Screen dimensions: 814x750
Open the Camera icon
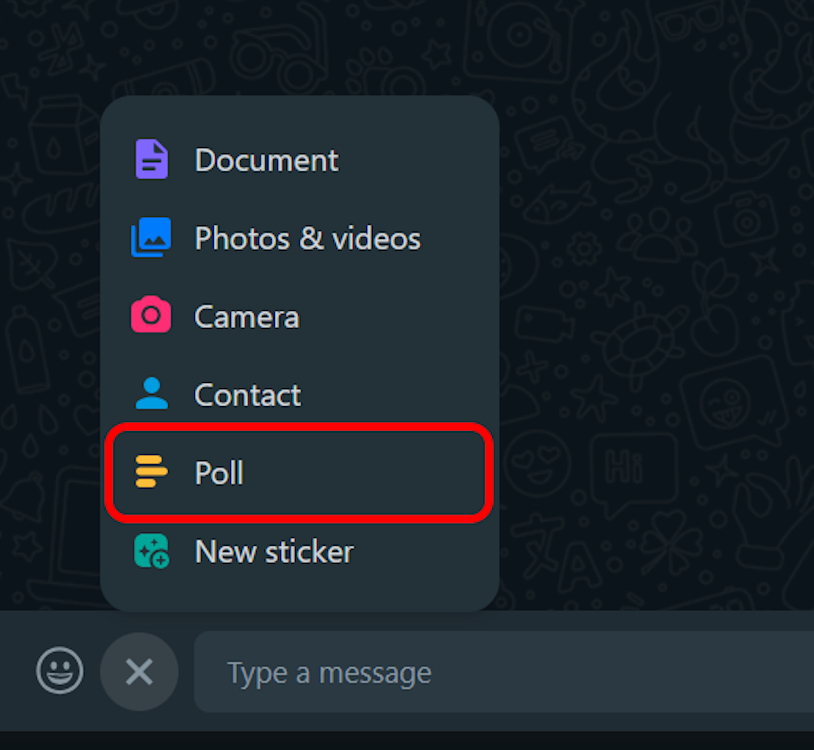tap(150, 316)
